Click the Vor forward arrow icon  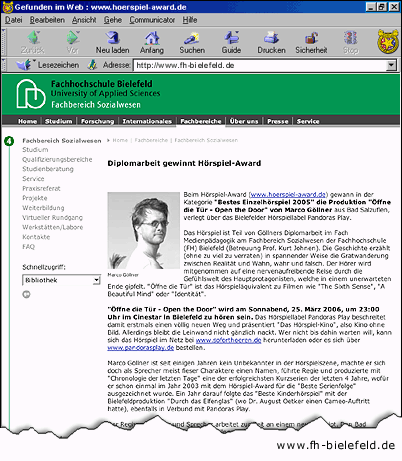[73, 37]
